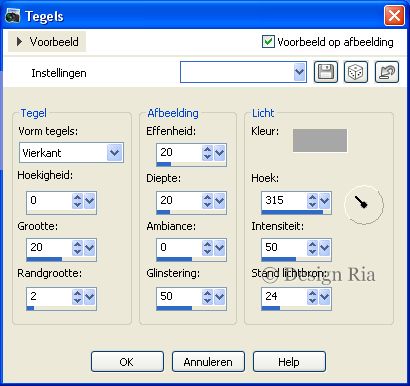Open Hoek slider popup arrow

325,201
